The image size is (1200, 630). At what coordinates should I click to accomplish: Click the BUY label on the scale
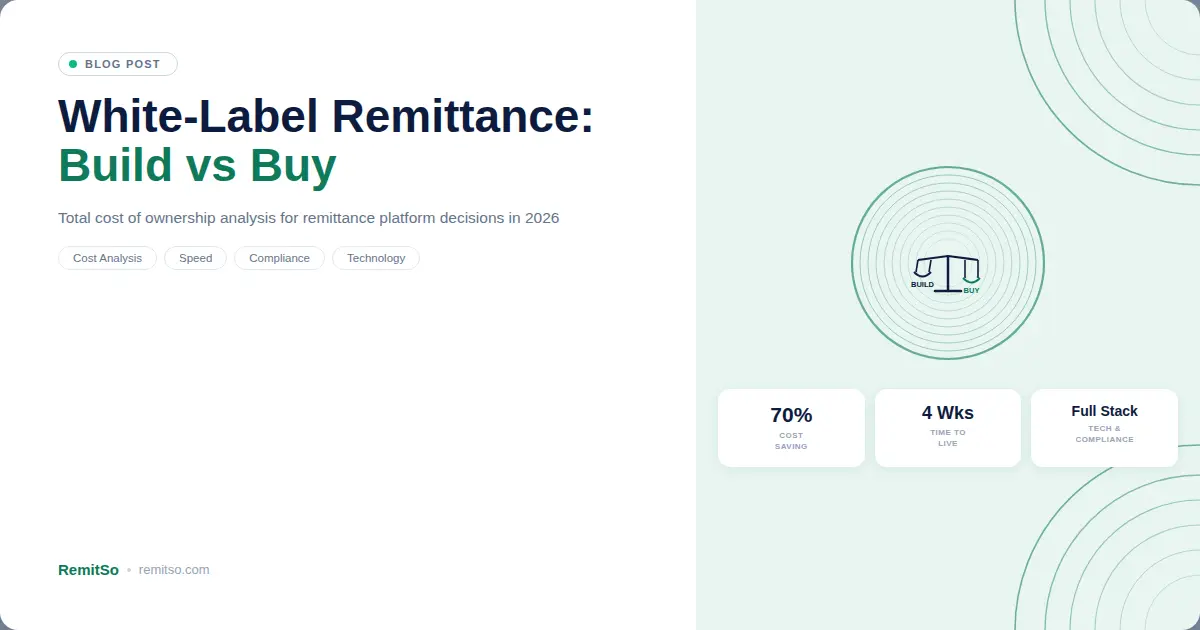tap(971, 291)
